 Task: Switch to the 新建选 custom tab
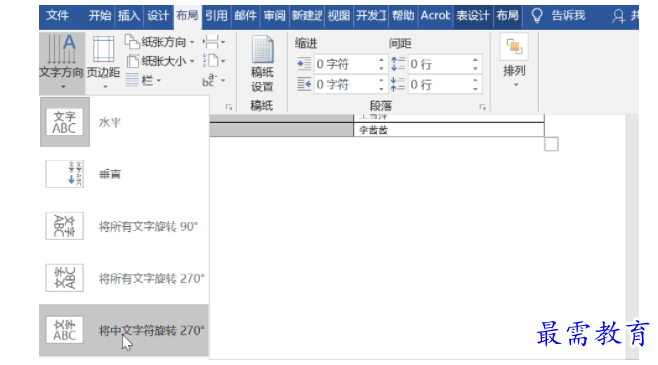click(x=307, y=16)
